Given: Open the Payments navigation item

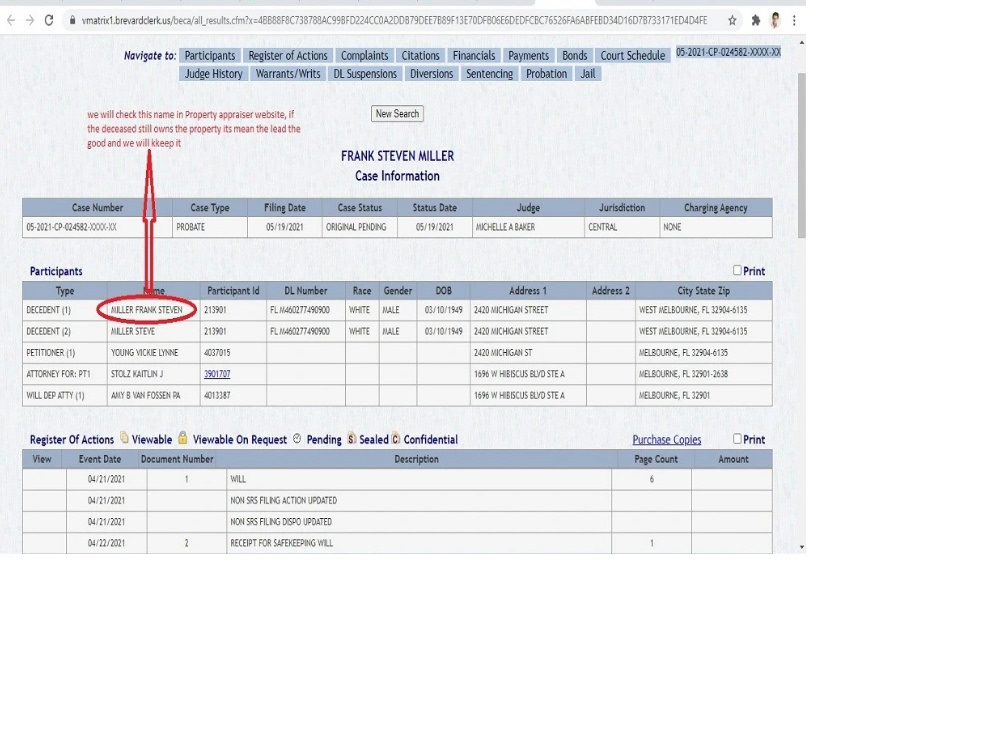Looking at the screenshot, I should tap(528, 55).
